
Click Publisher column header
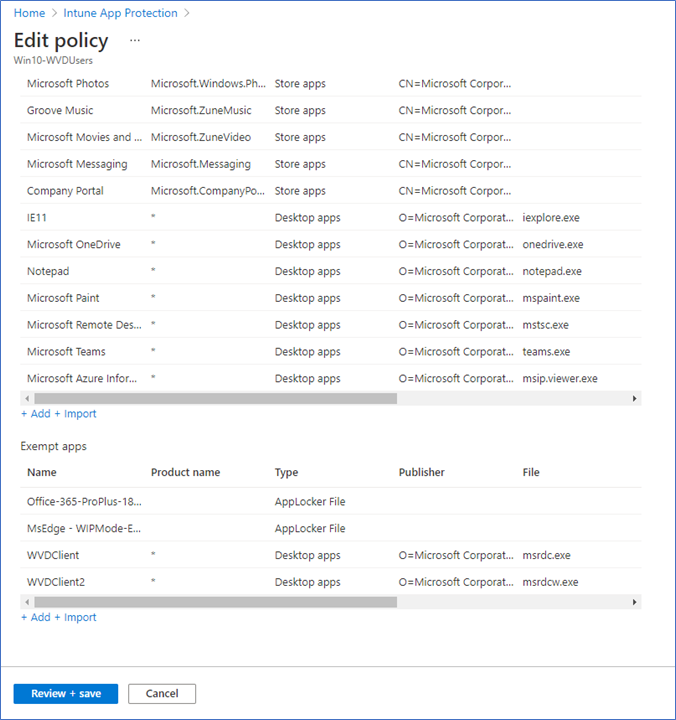point(422,472)
